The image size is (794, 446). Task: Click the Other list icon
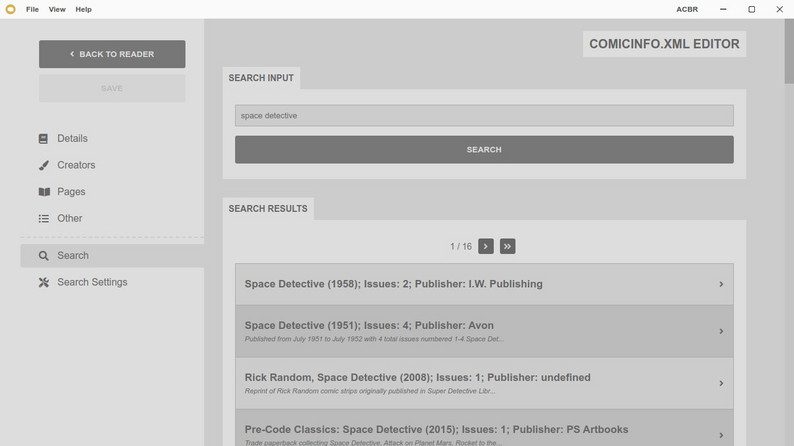(x=44, y=219)
